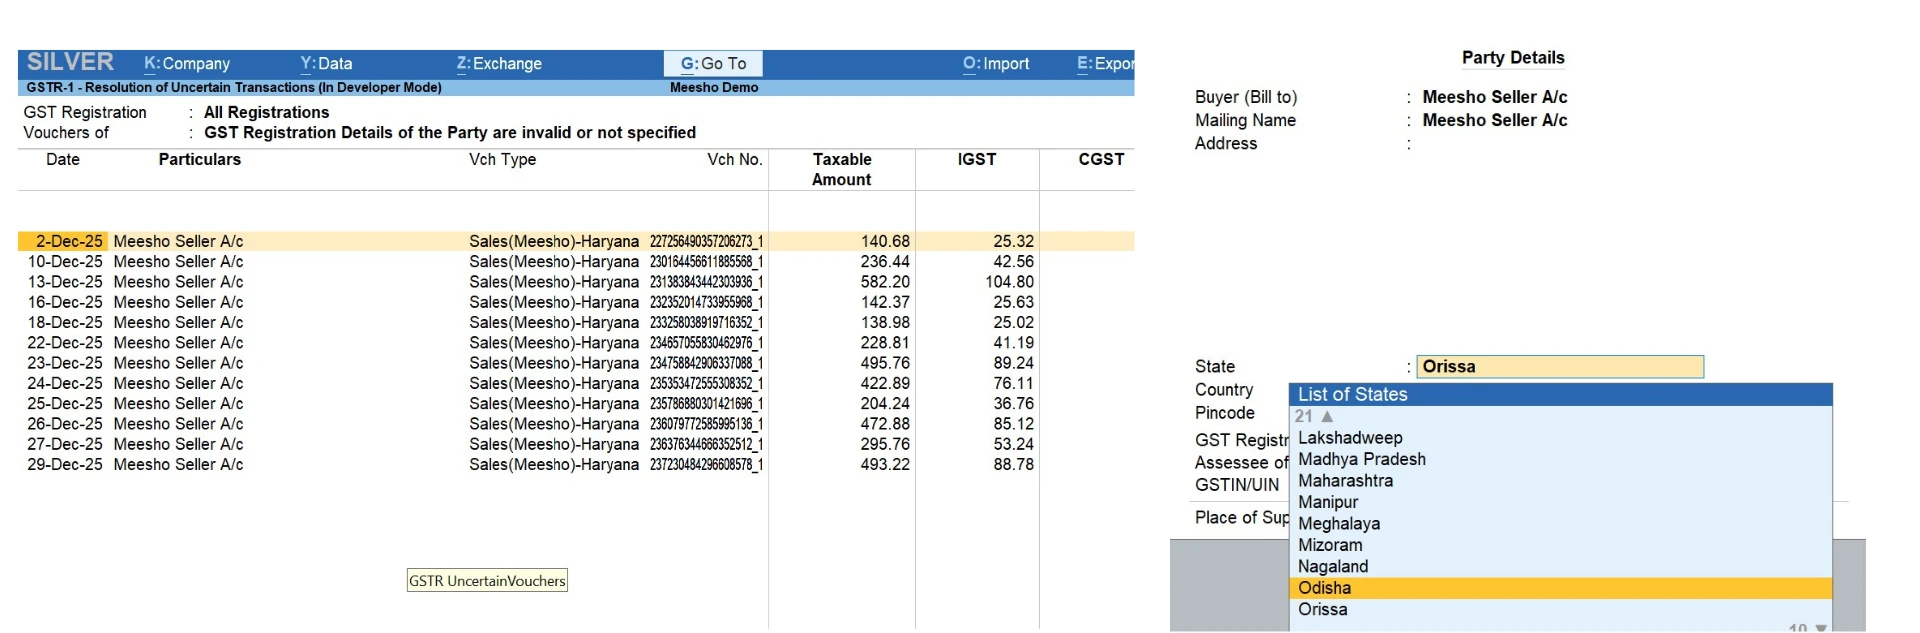The image size is (1920, 633).
Task: Choose Meghalaya from List of States
Action: point(1560,524)
